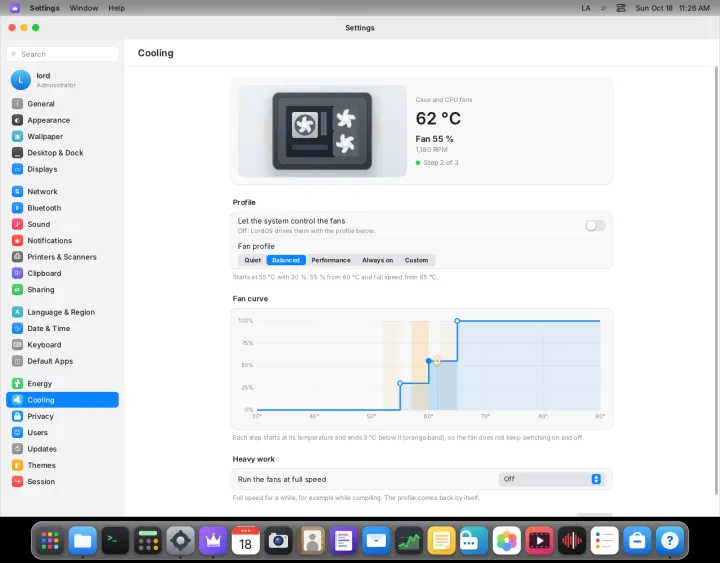The height and width of the screenshot is (563, 720).
Task: Open Sharing settings
Action: [x=62, y=289]
